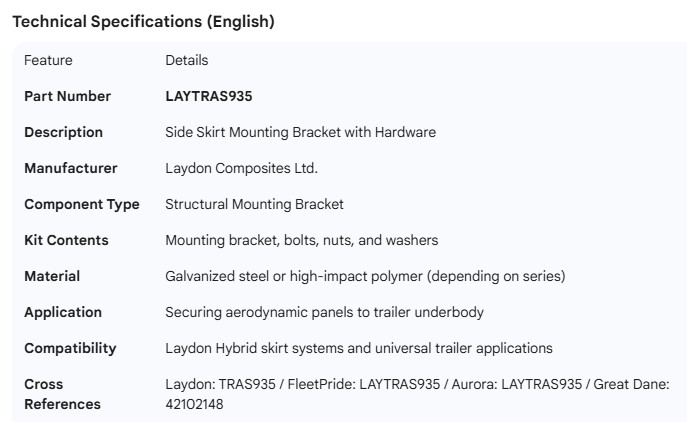Select the Details column header
The height and width of the screenshot is (426, 687).
pos(186,60)
